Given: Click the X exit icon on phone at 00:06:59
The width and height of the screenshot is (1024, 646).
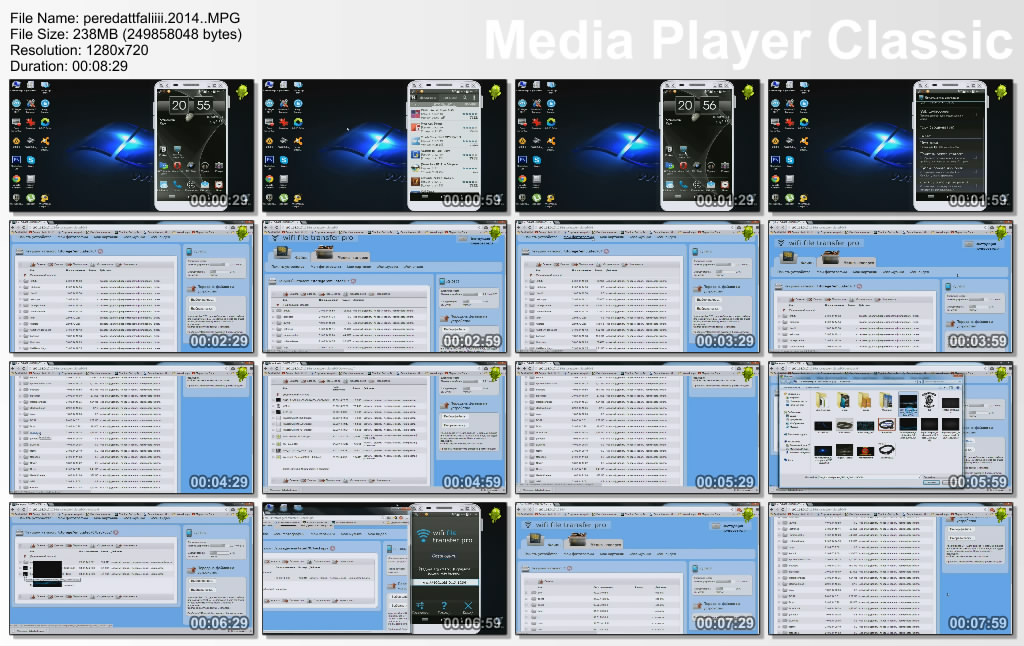Looking at the screenshot, I should click(x=469, y=607).
